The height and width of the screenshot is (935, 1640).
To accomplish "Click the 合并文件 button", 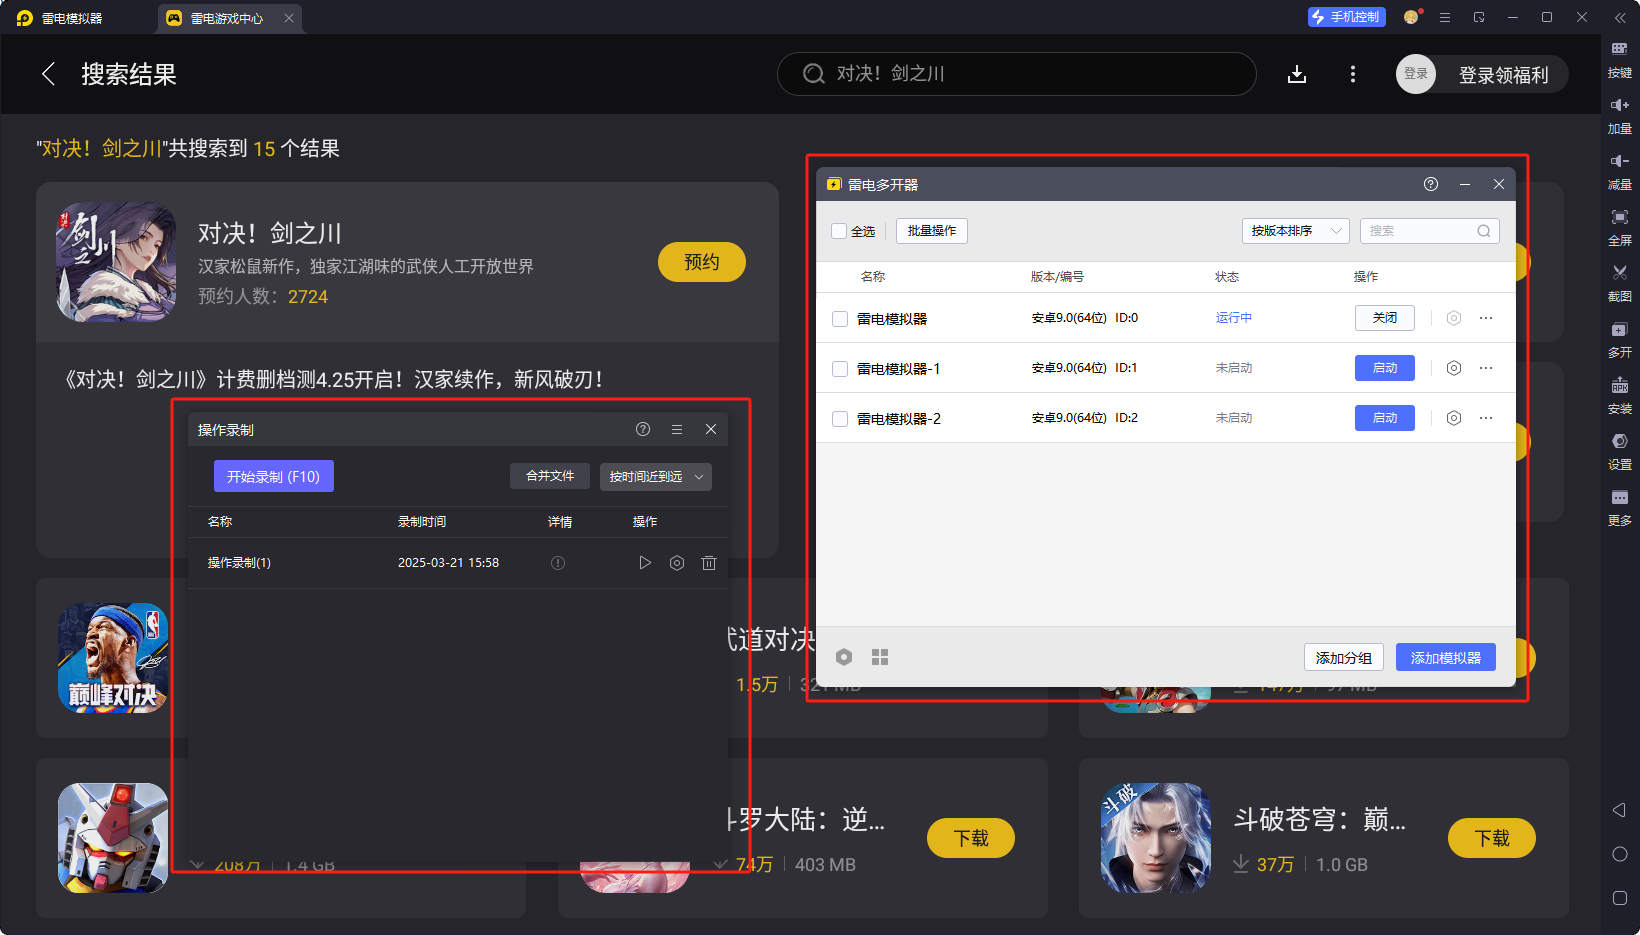I will point(550,476).
